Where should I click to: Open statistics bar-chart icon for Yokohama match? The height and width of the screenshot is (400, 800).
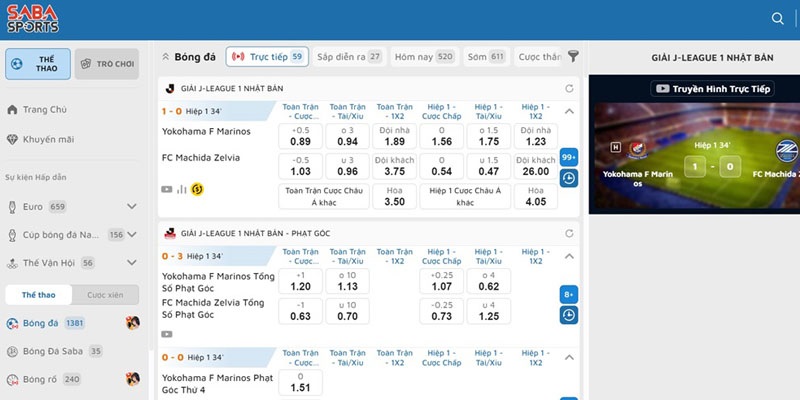(181, 190)
